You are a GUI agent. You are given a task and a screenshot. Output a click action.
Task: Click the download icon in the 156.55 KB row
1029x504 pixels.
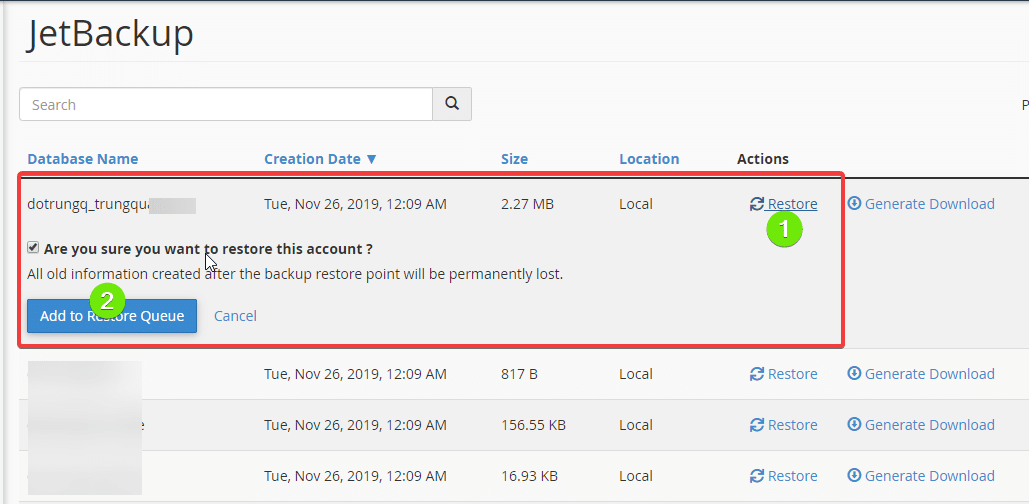click(854, 425)
